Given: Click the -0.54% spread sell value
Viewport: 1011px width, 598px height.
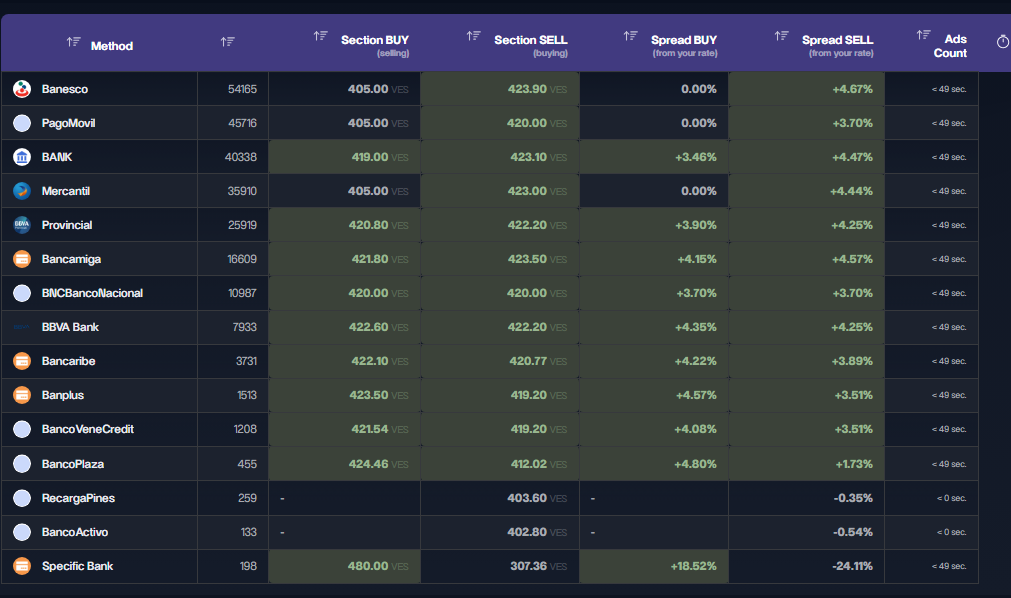Looking at the screenshot, I should coord(852,532).
